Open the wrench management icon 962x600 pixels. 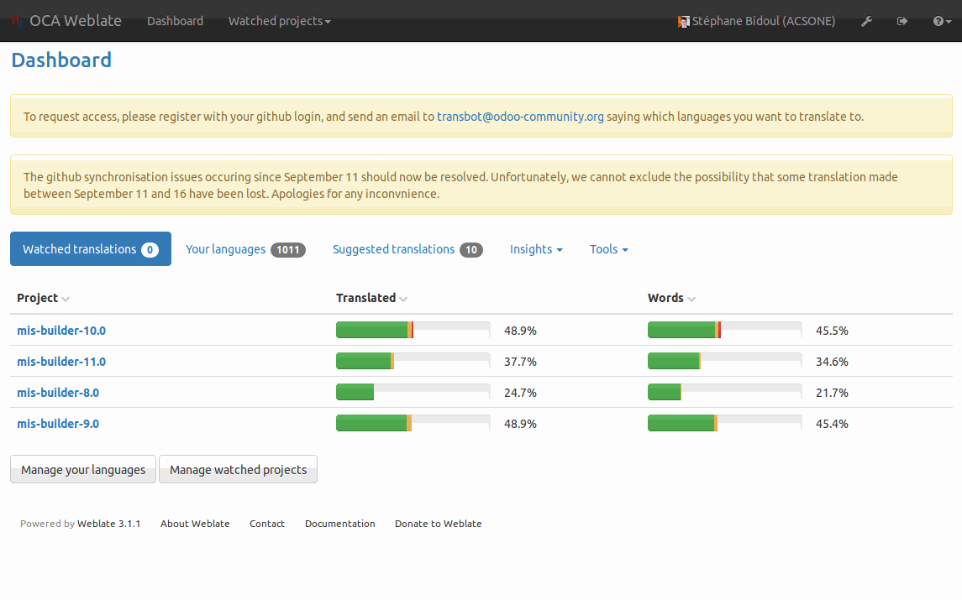tap(866, 21)
